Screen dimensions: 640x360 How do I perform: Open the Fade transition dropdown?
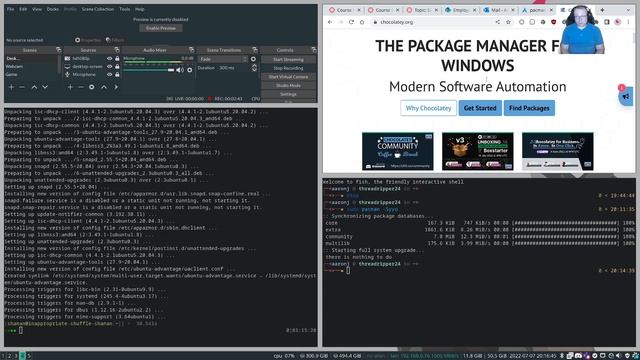pyautogui.click(x=223, y=59)
